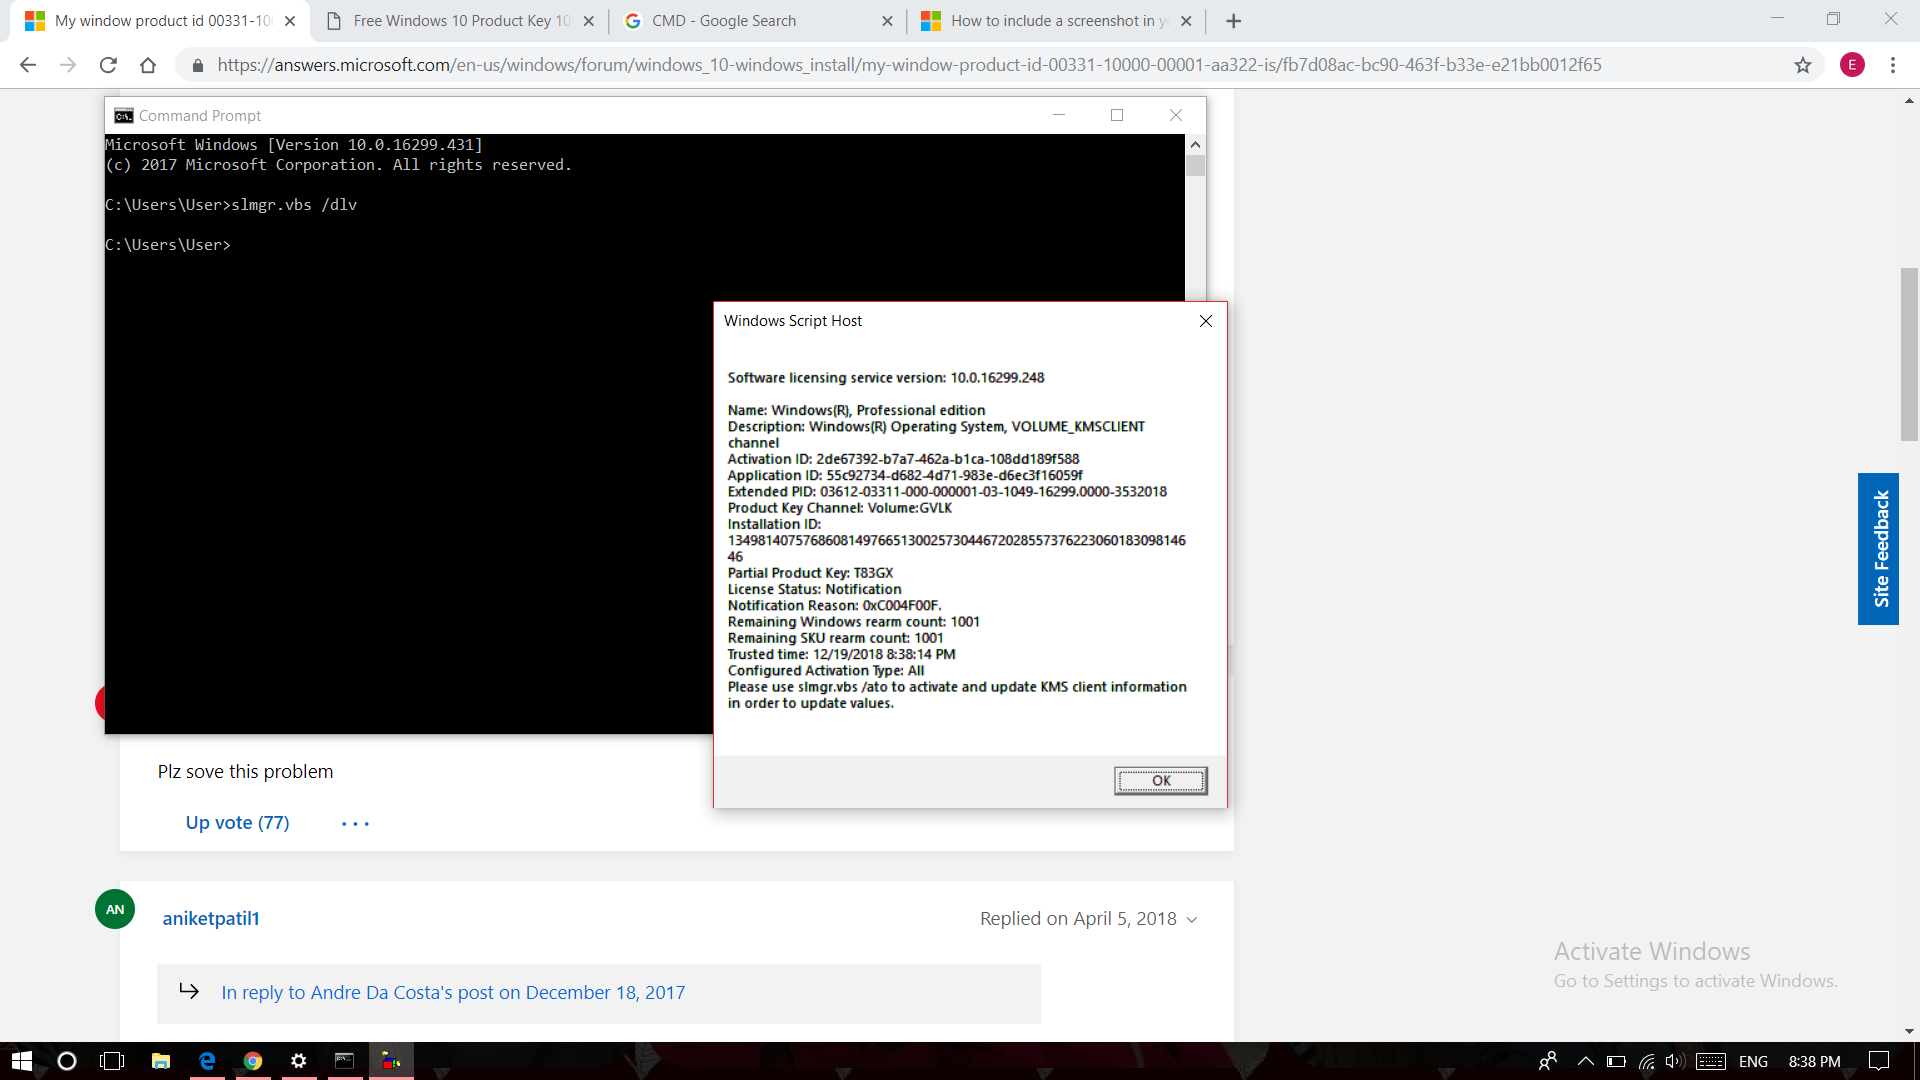
Task: Open Cortana search circle
Action: pos(67,1061)
